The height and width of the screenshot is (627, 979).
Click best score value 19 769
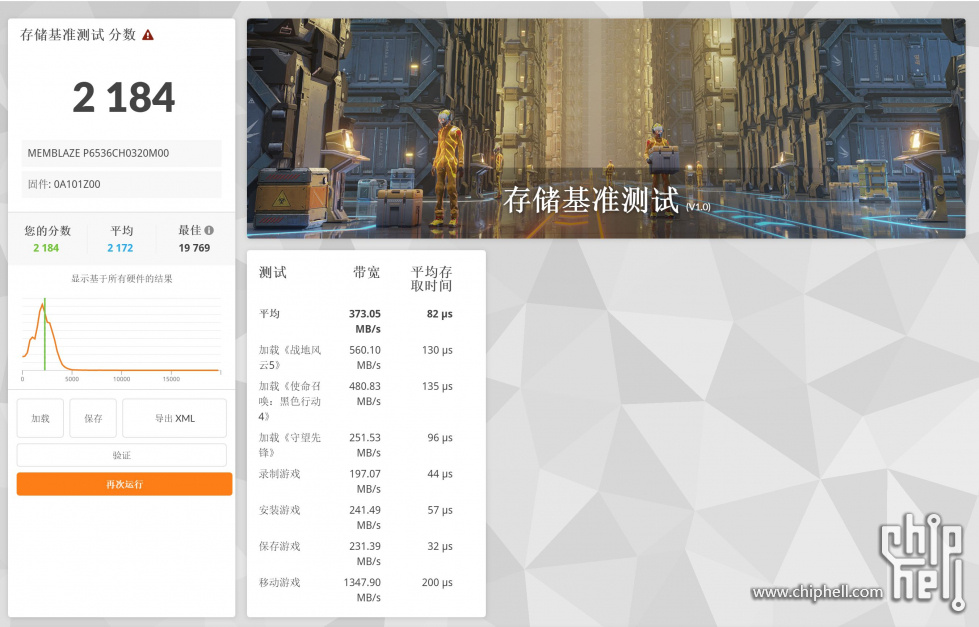[194, 248]
